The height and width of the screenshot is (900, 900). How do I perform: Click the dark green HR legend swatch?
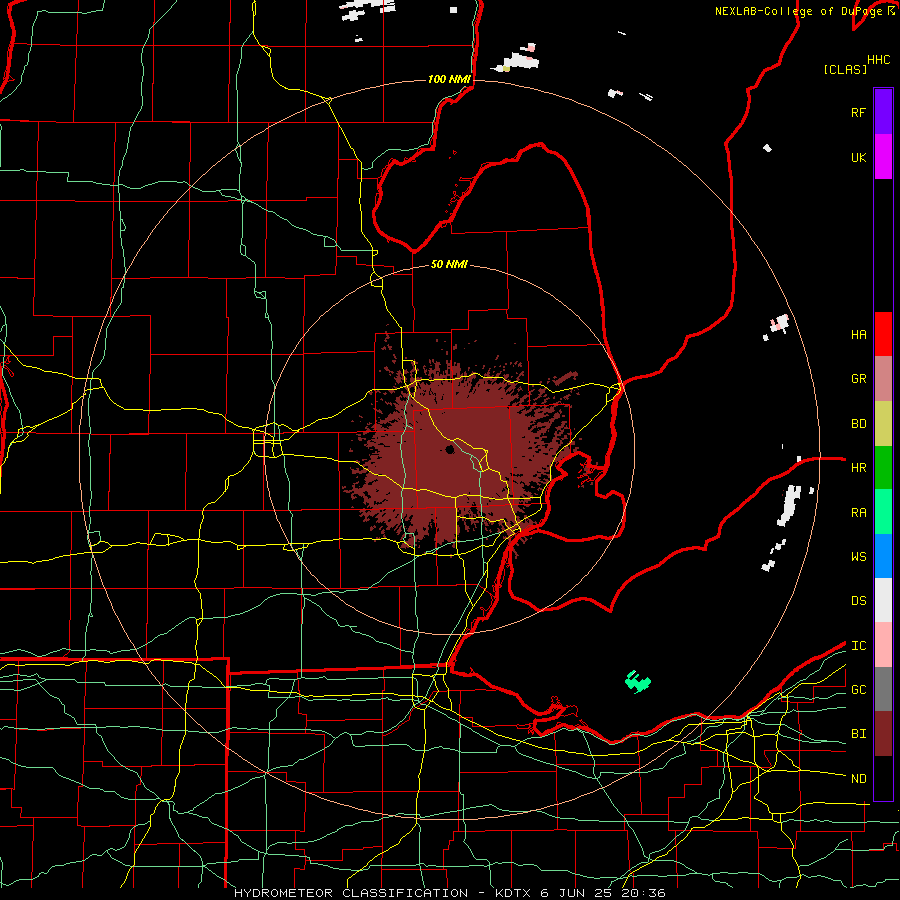[883, 468]
